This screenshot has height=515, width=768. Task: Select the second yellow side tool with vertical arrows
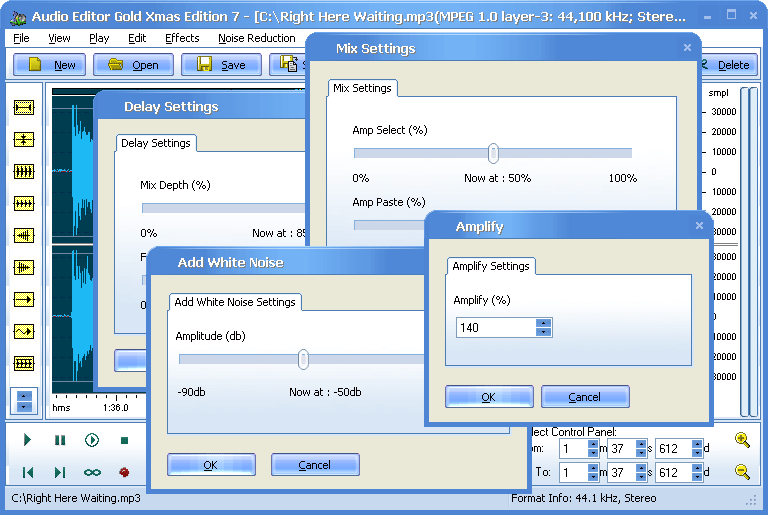point(24,140)
